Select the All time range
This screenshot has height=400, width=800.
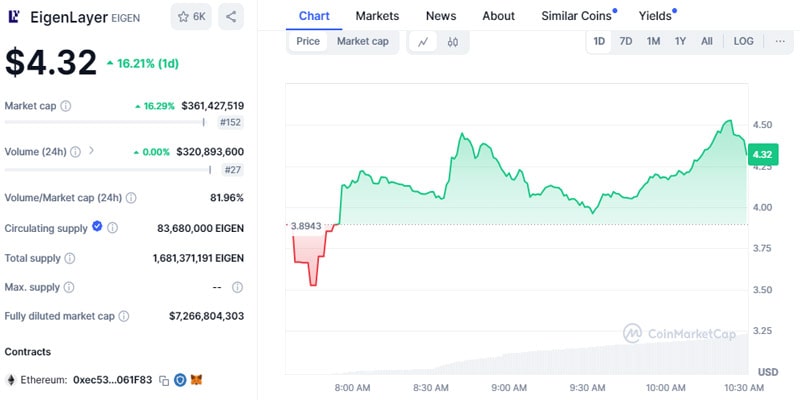point(707,41)
